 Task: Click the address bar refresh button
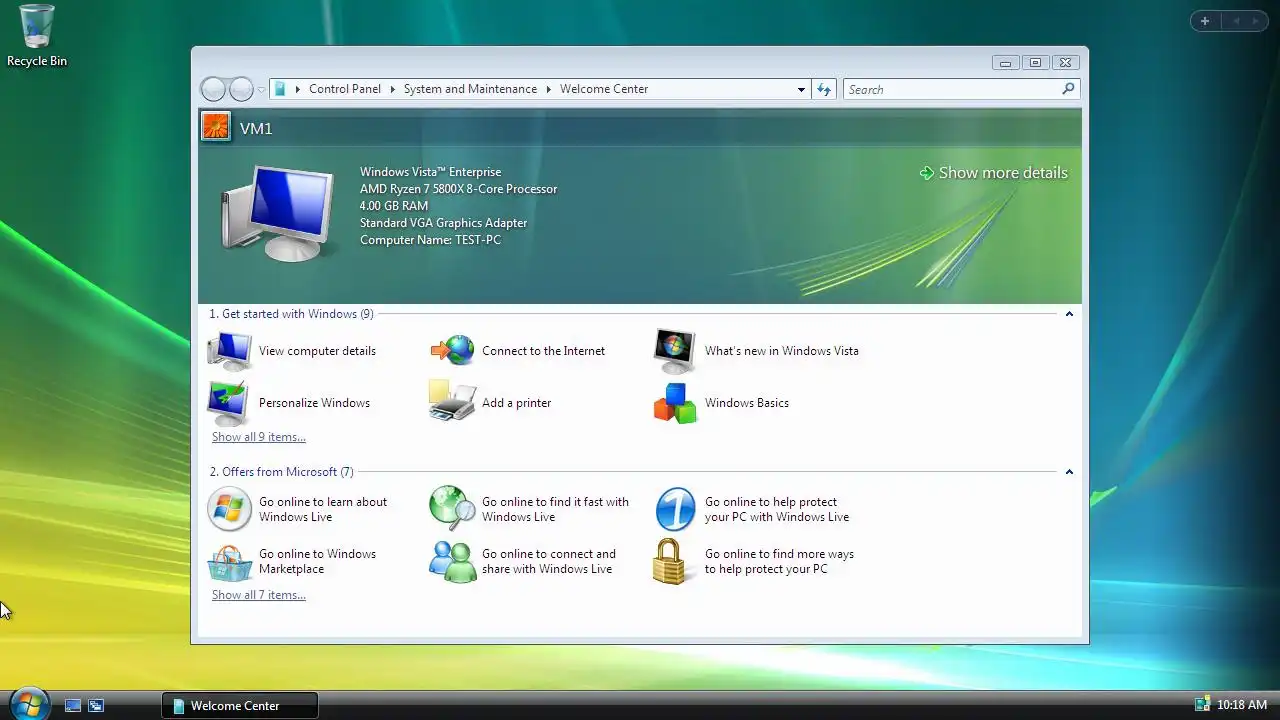[824, 89]
